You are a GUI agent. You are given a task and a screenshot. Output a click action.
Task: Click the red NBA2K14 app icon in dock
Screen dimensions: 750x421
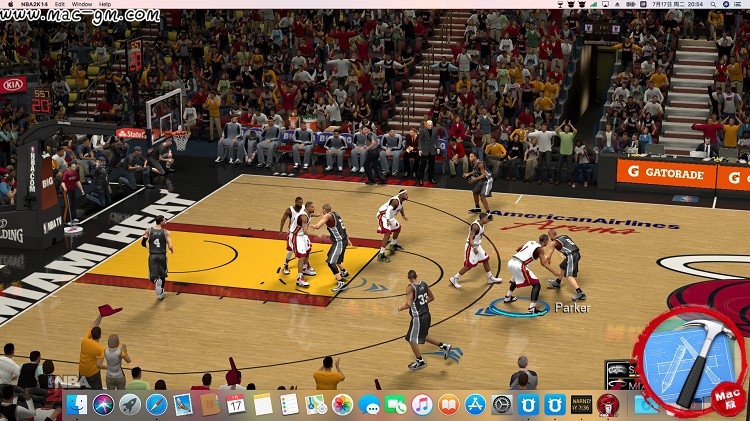pos(608,405)
